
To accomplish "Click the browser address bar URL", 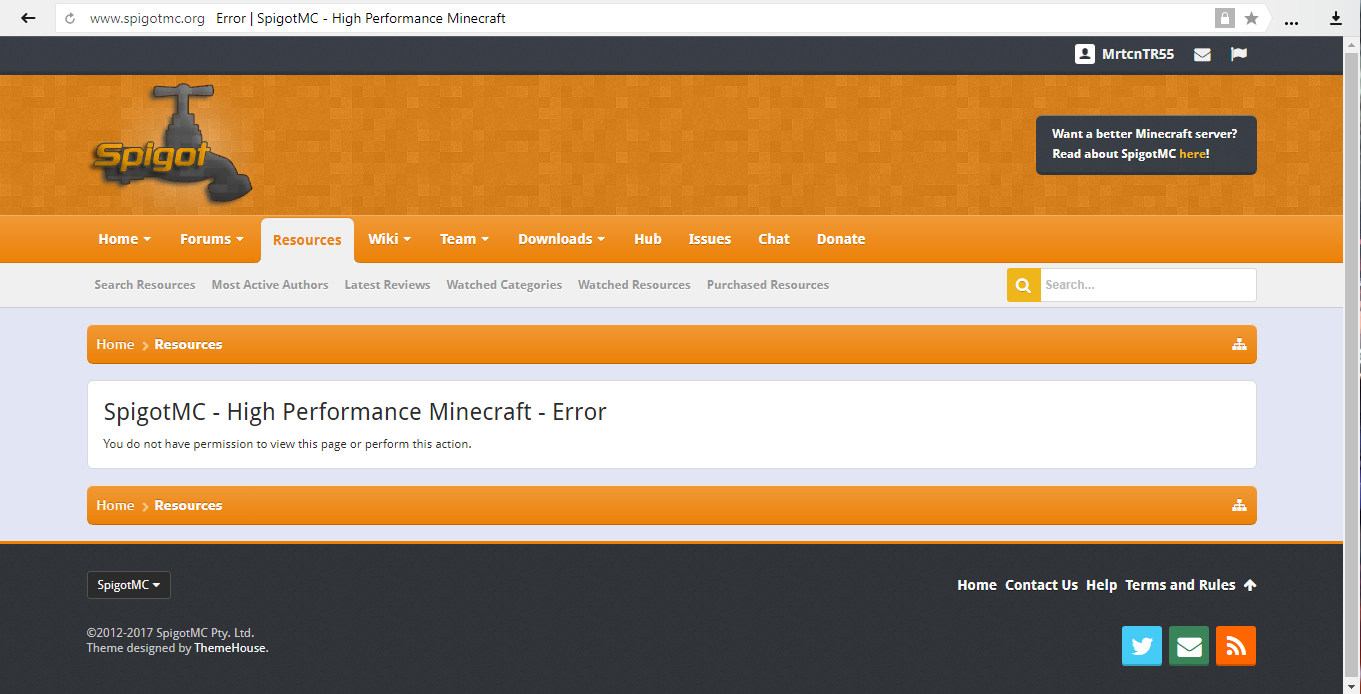I will (x=147, y=18).
